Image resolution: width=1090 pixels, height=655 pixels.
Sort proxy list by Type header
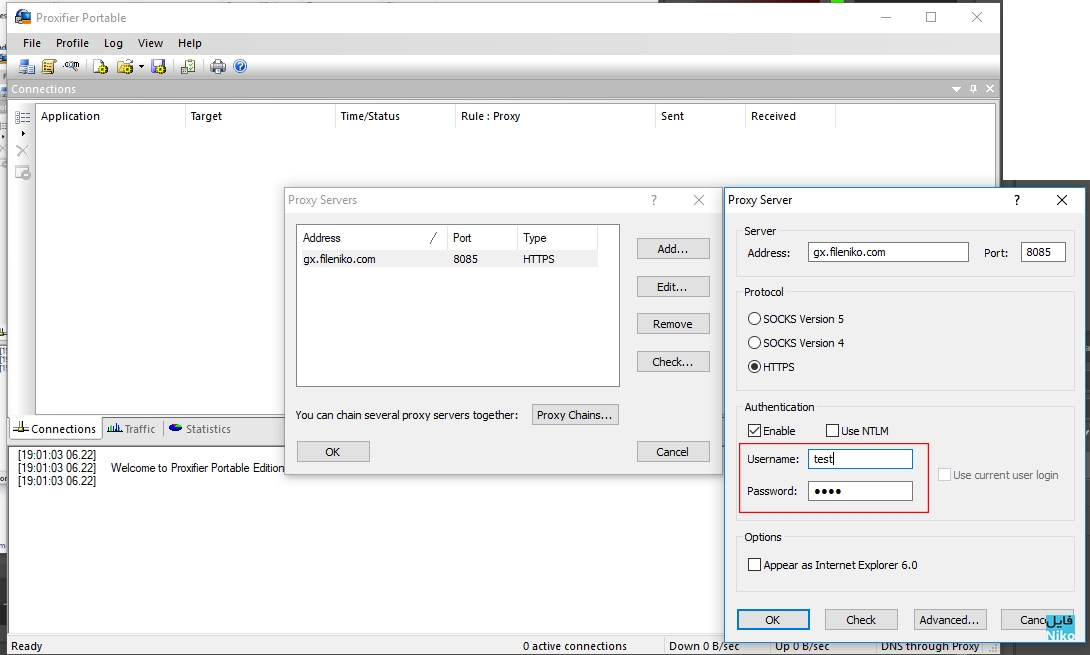(558, 238)
